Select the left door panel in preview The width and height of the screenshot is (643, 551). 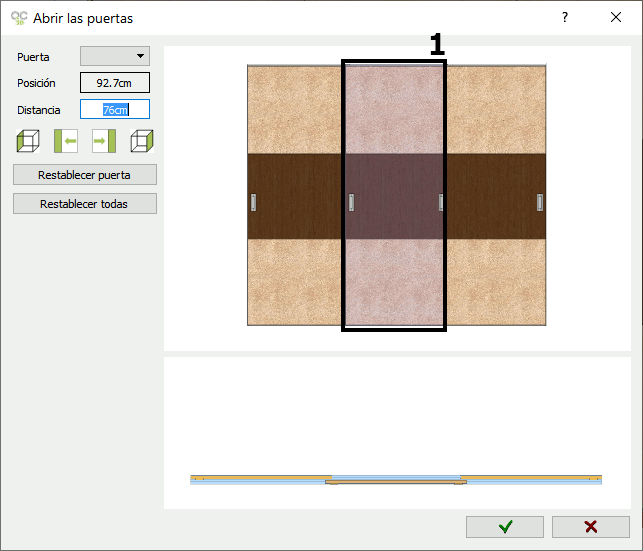tap(294, 195)
